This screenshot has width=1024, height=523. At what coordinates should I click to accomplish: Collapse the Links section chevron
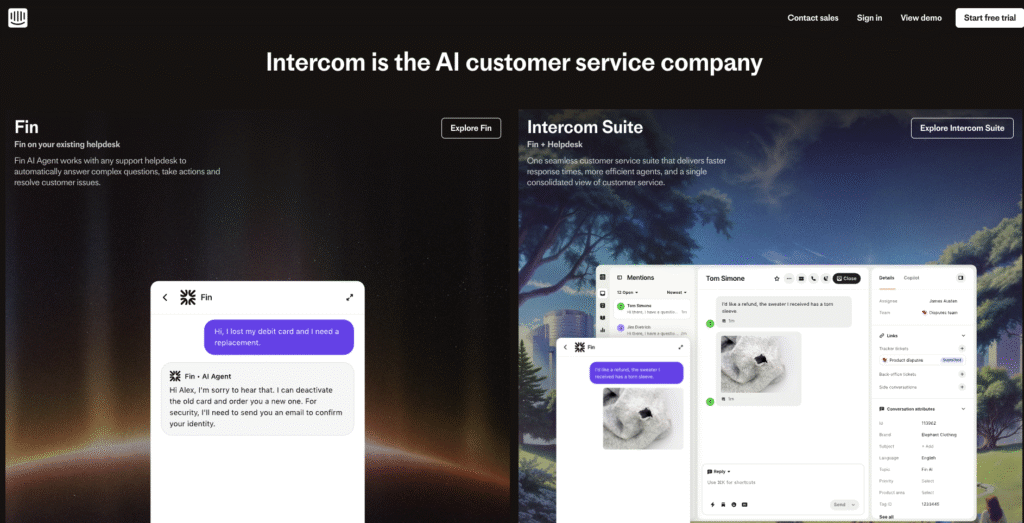(963, 336)
